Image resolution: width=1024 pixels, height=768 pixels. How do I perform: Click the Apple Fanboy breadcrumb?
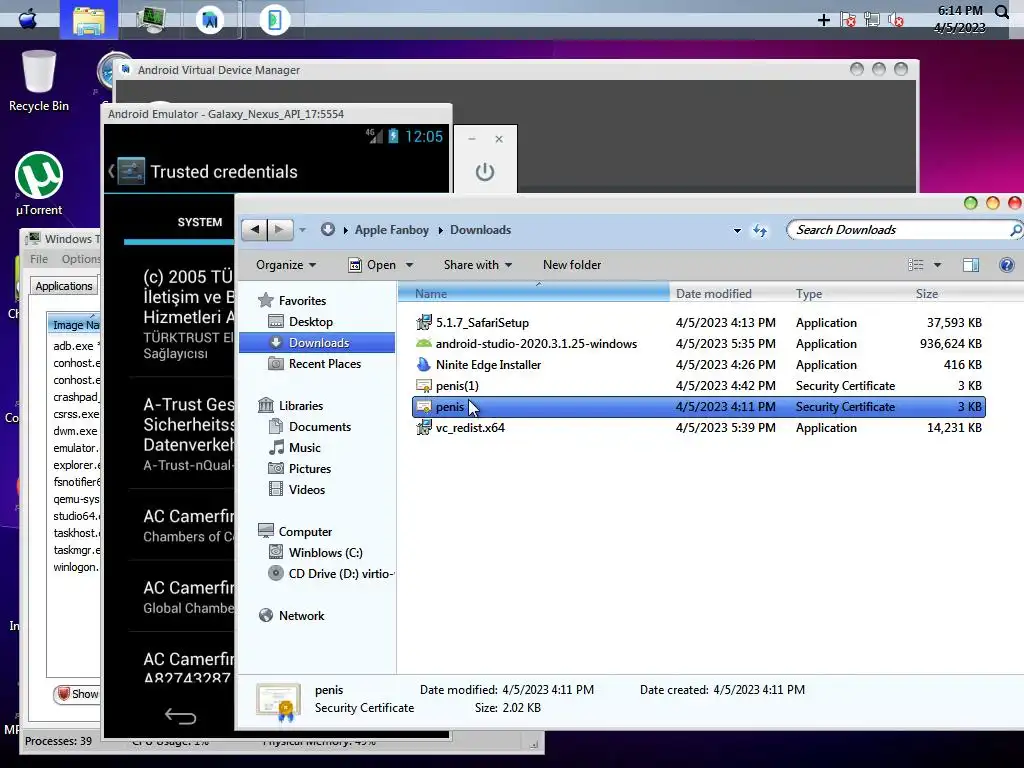(392, 230)
